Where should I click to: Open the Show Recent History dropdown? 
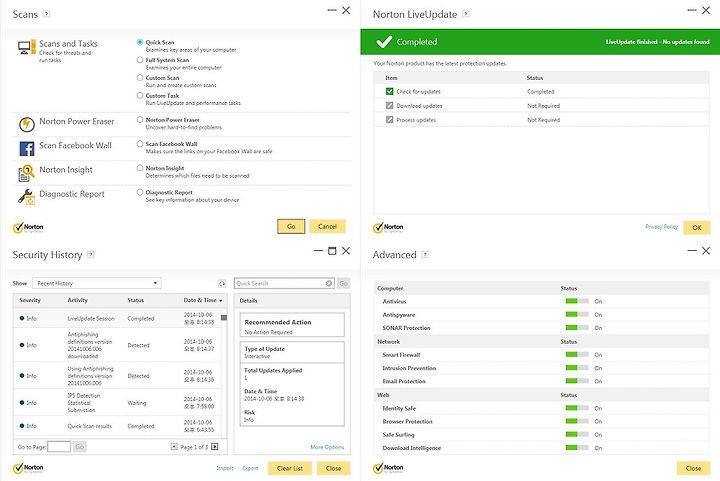point(97,283)
